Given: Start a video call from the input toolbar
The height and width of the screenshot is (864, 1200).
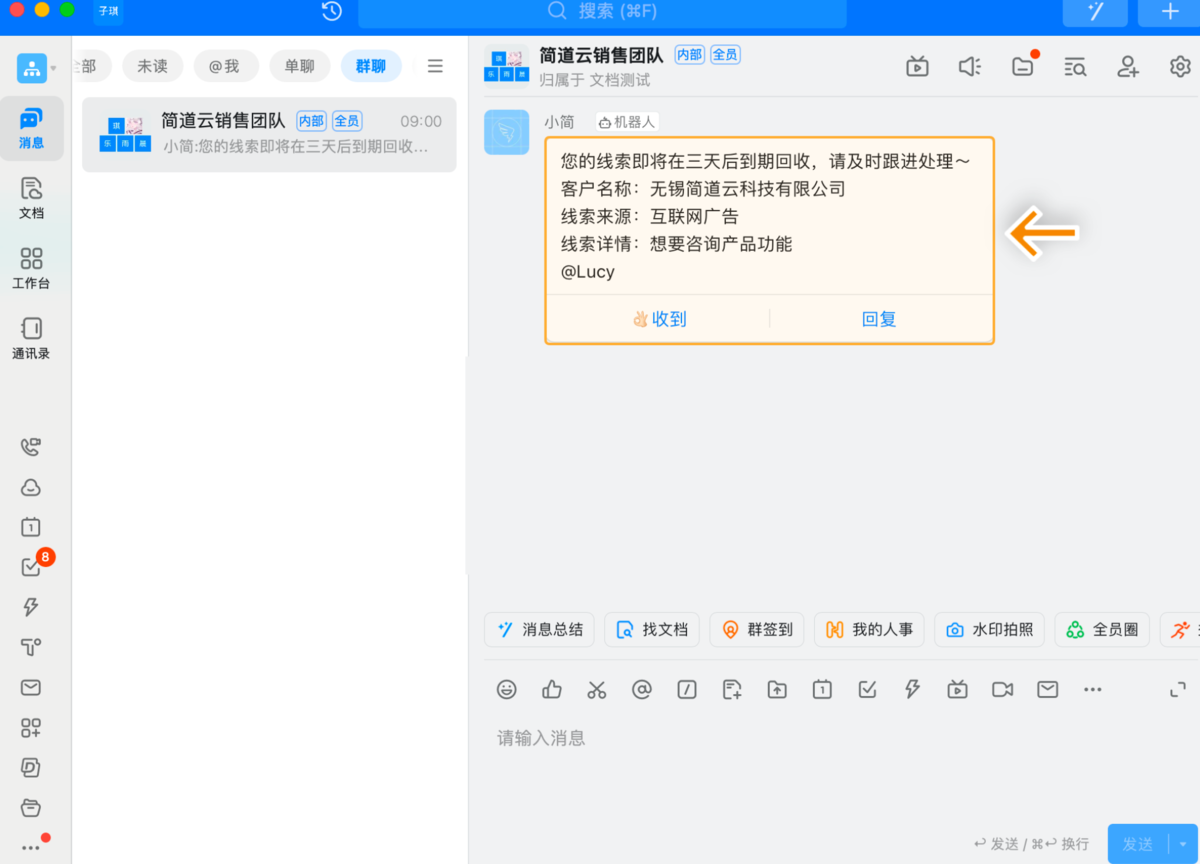Looking at the screenshot, I should point(1002,689).
